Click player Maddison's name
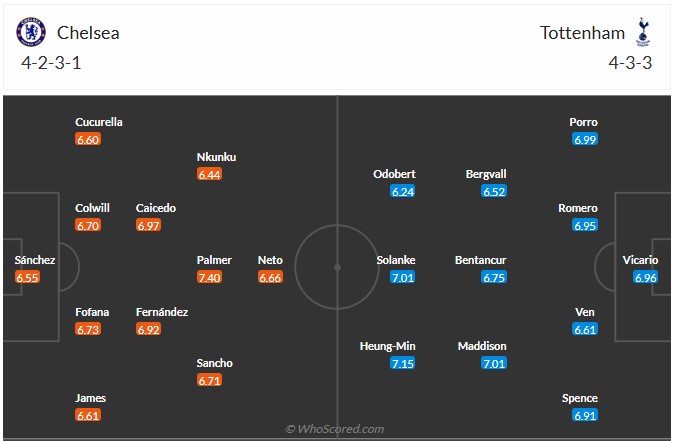Screen dimensions: 673x441 482,346
